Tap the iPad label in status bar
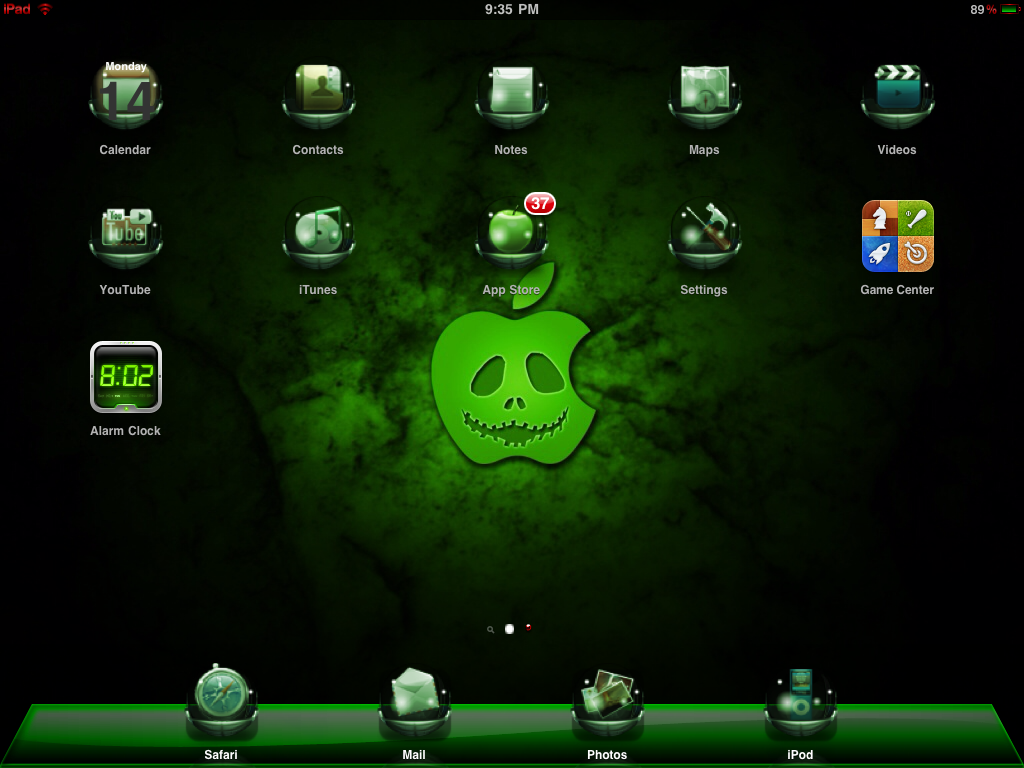Image resolution: width=1024 pixels, height=768 pixels. [17, 9]
